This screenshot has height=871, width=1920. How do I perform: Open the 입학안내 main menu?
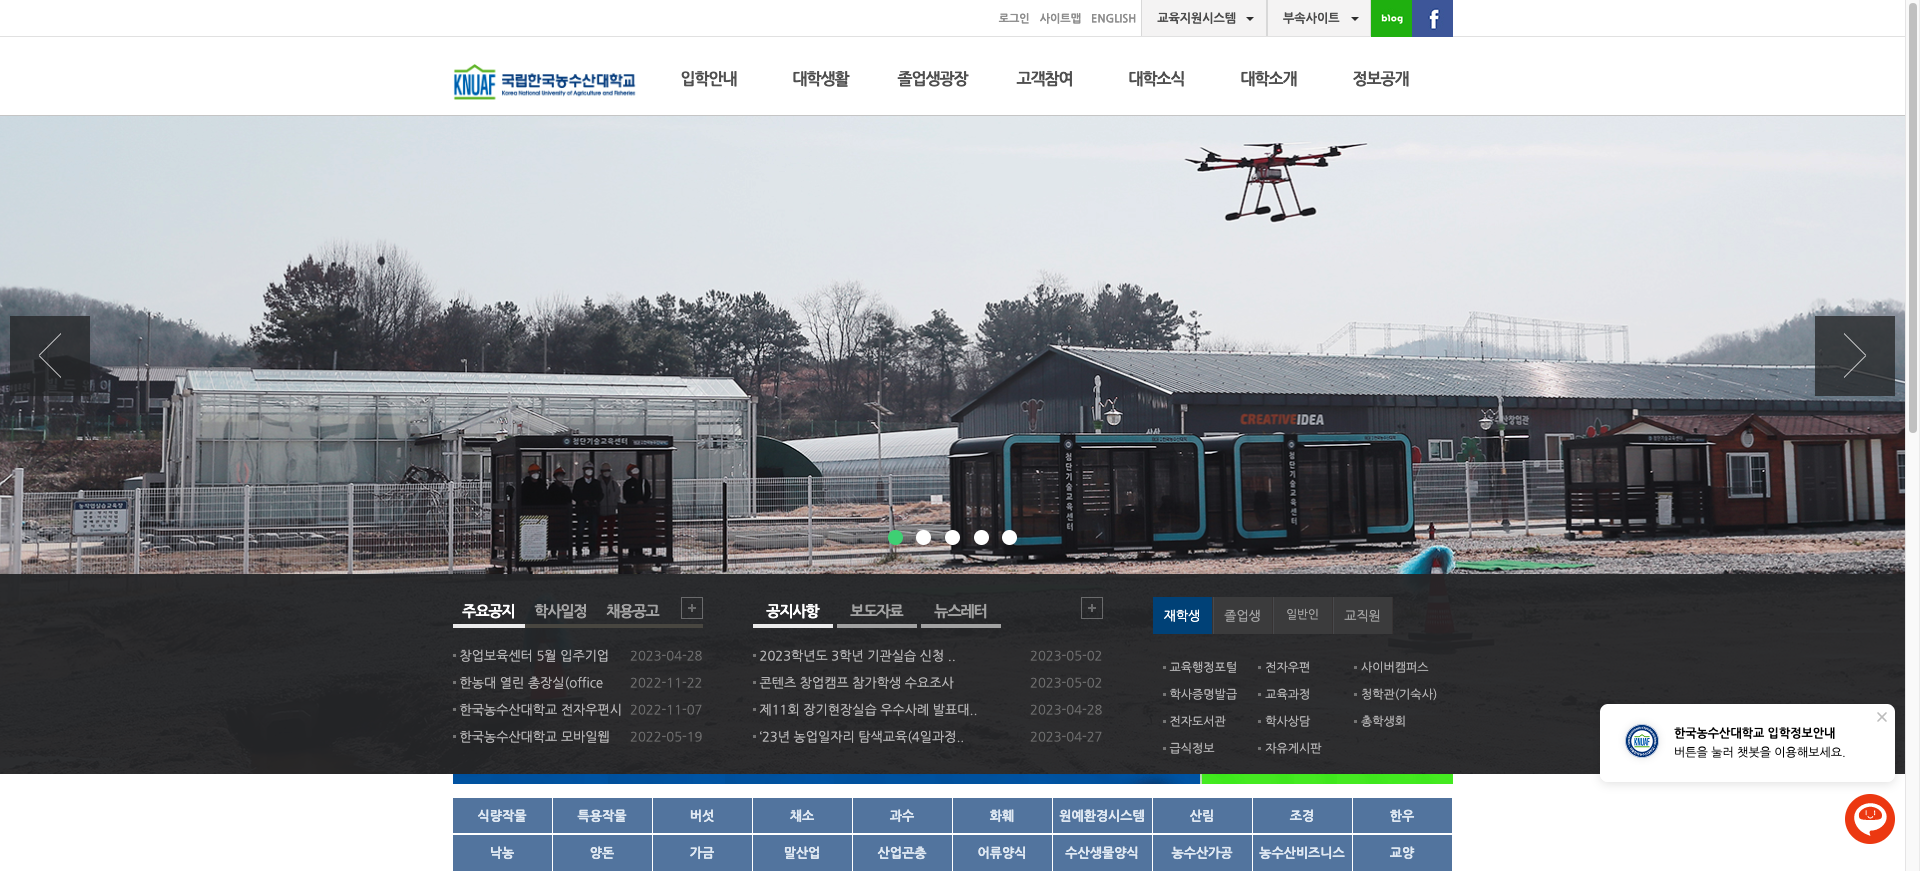[x=709, y=78]
